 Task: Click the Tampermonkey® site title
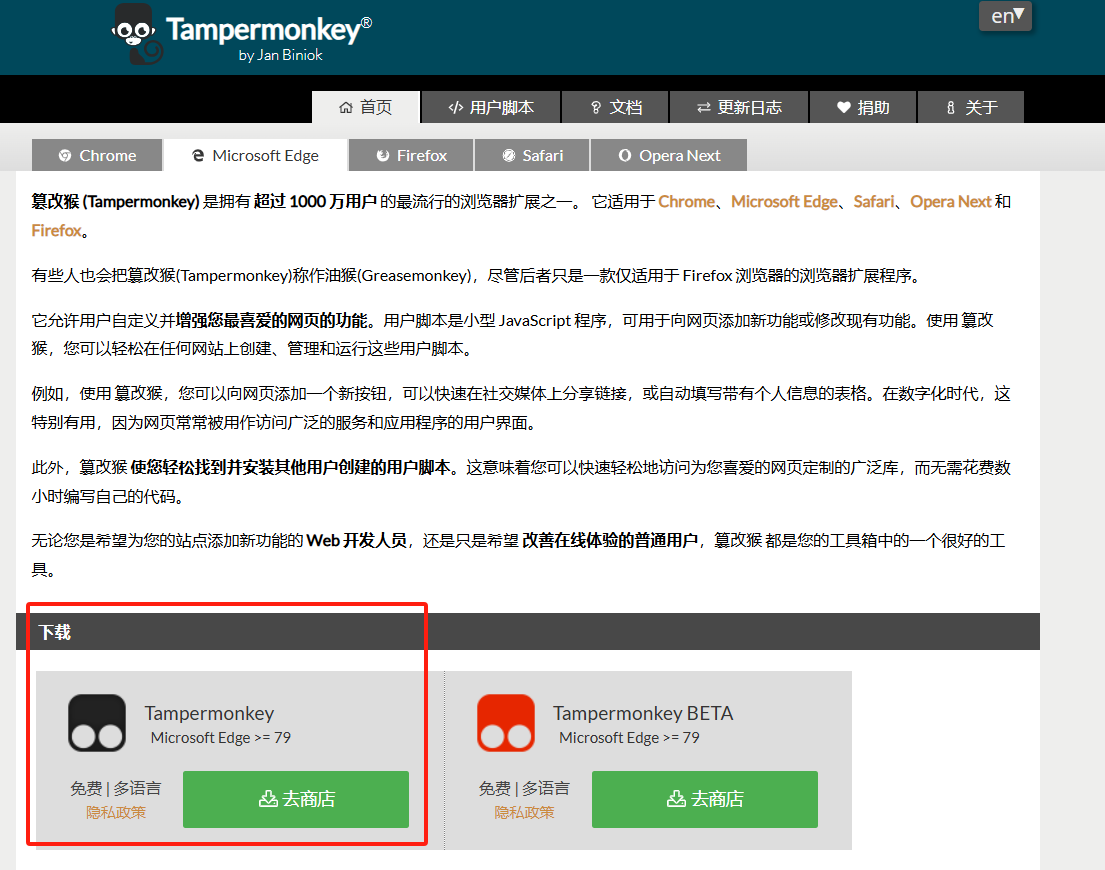pos(268,30)
